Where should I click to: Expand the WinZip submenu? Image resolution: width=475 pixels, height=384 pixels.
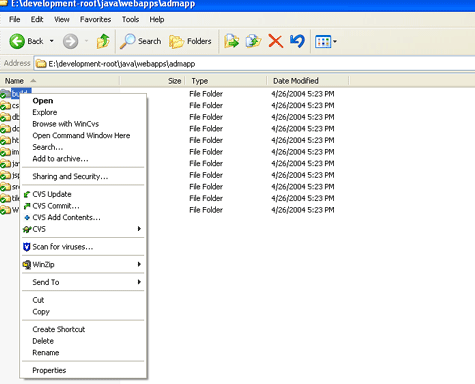pyautogui.click(x=83, y=264)
